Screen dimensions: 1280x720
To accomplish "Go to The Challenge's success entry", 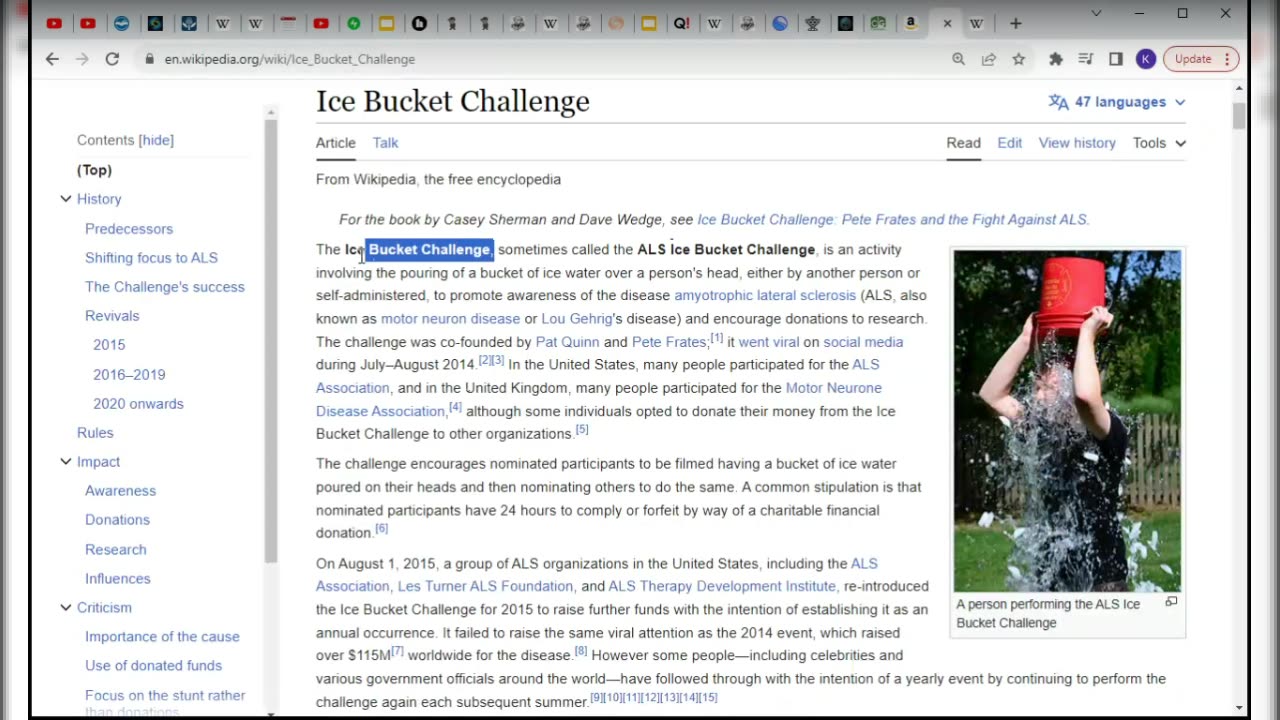I will tap(165, 287).
